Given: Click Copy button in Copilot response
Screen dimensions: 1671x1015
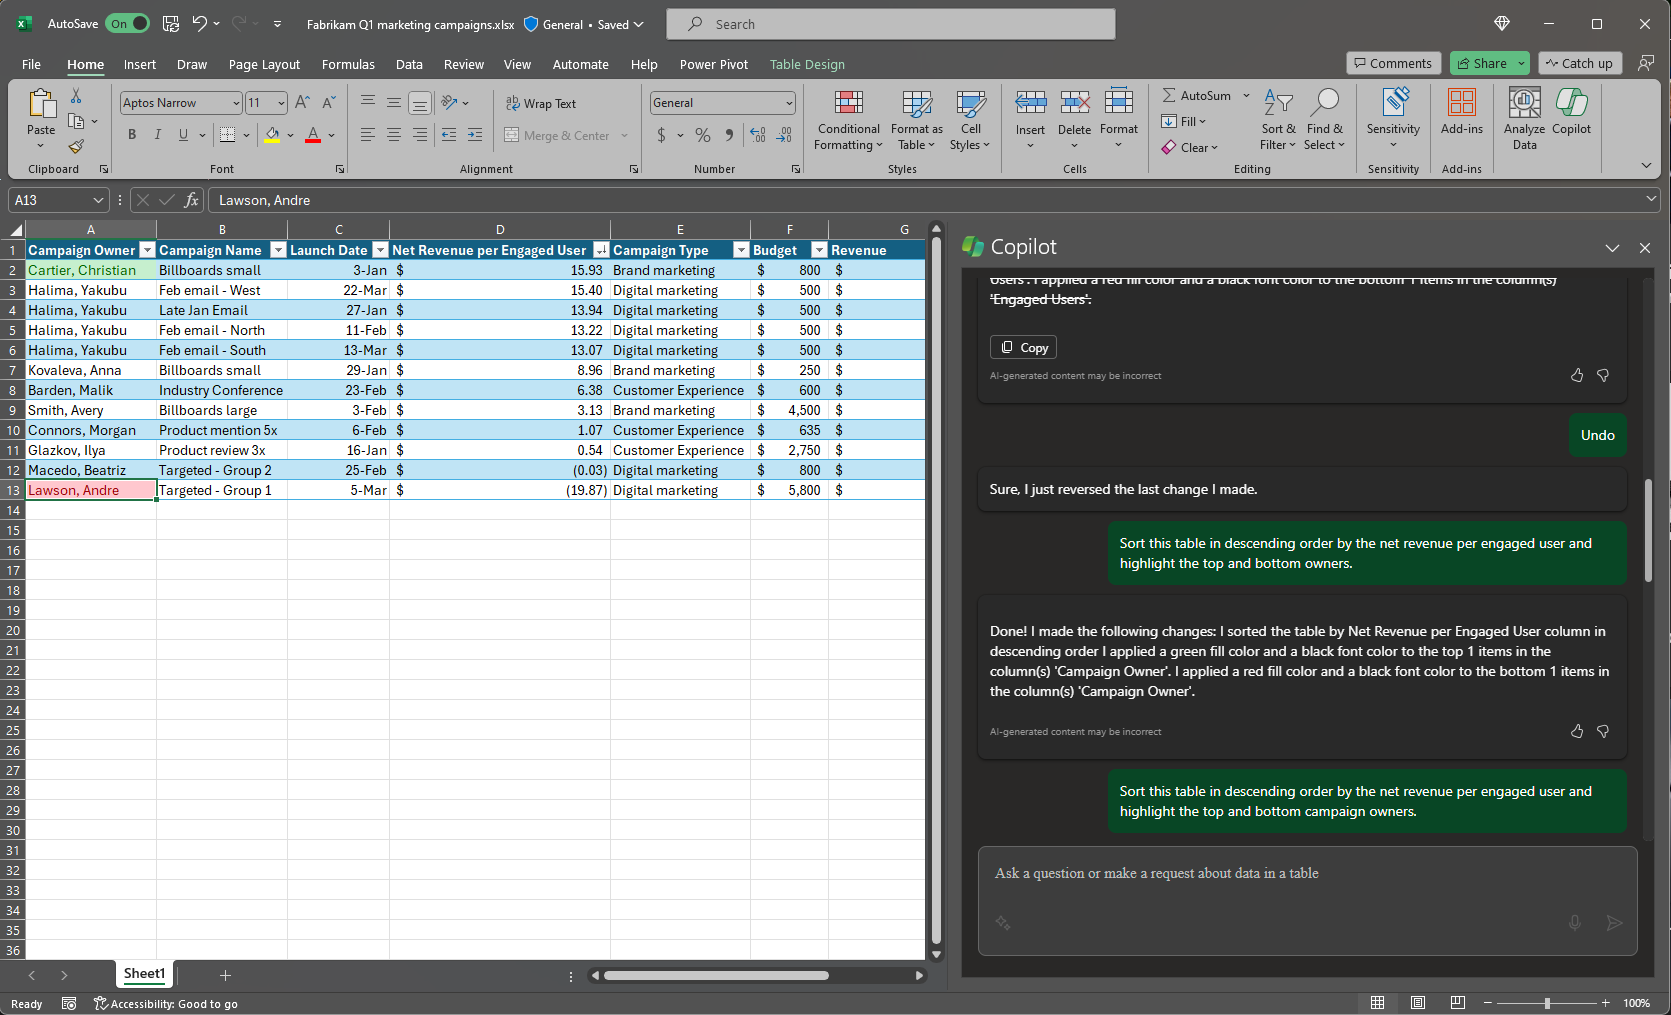Looking at the screenshot, I should [1023, 347].
